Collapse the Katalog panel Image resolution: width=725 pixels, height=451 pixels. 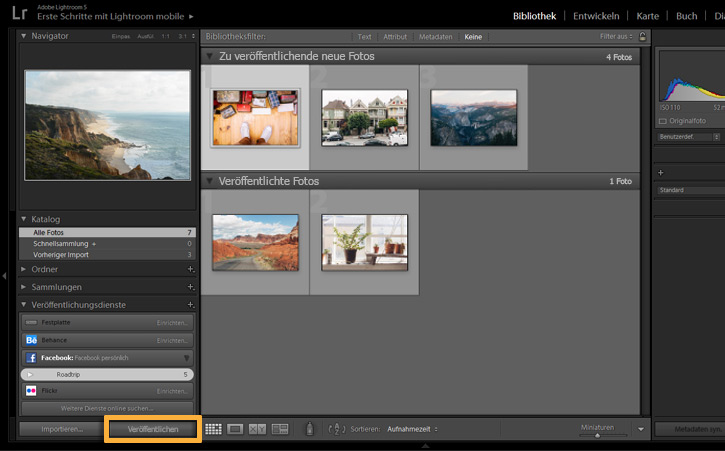[23, 219]
